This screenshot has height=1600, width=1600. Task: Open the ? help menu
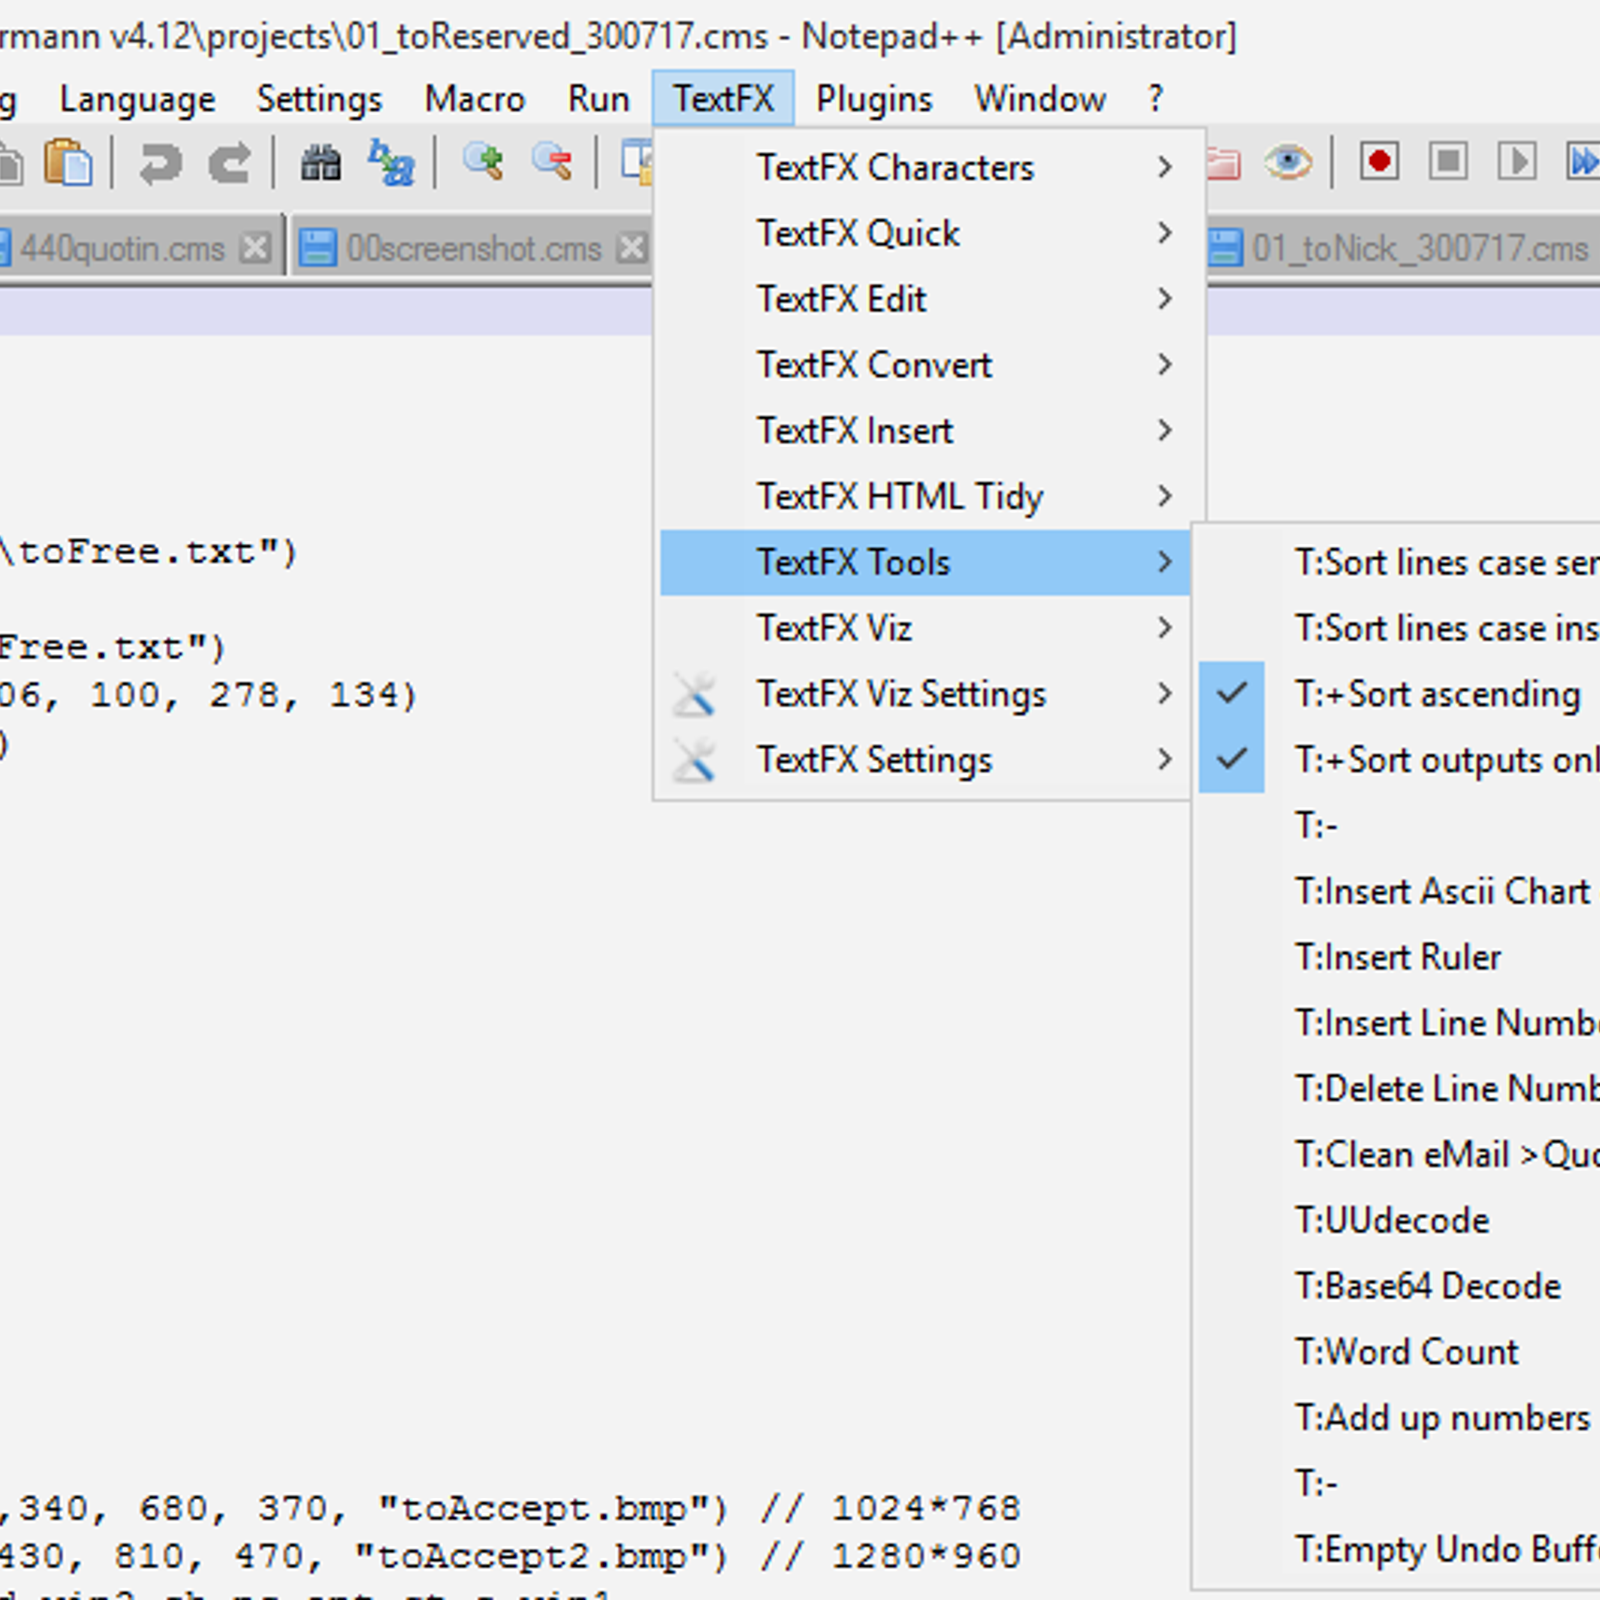[x=1155, y=99]
